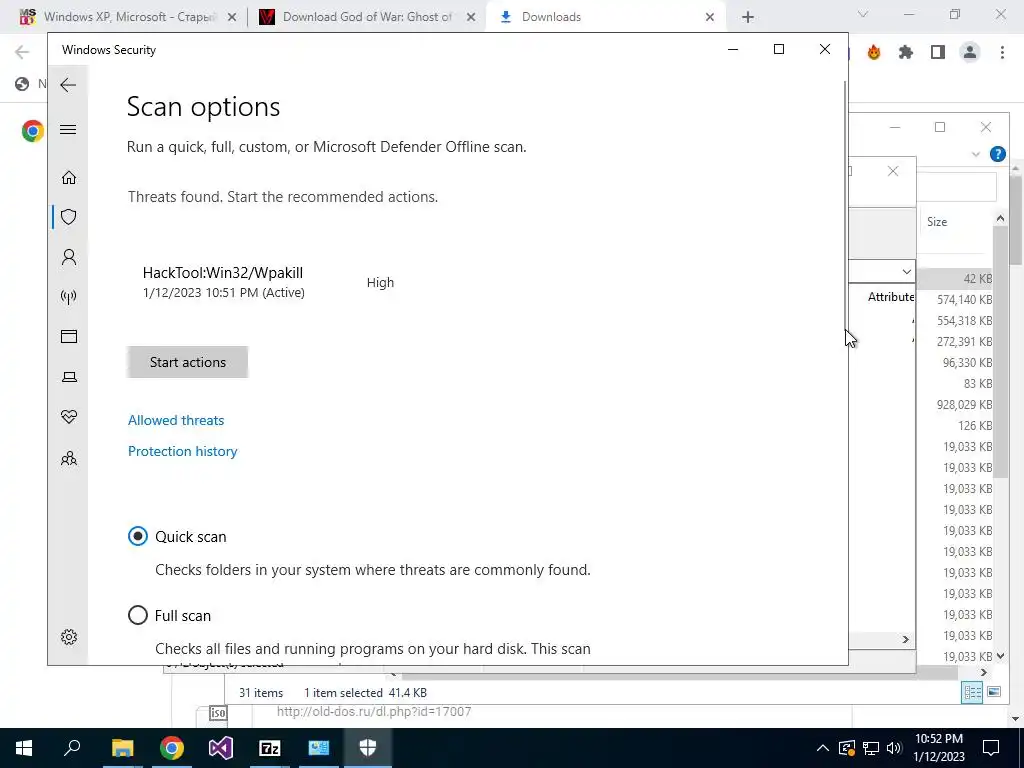The image size is (1024, 768).
Task: Switch to Download God of War tab
Action: [x=366, y=17]
